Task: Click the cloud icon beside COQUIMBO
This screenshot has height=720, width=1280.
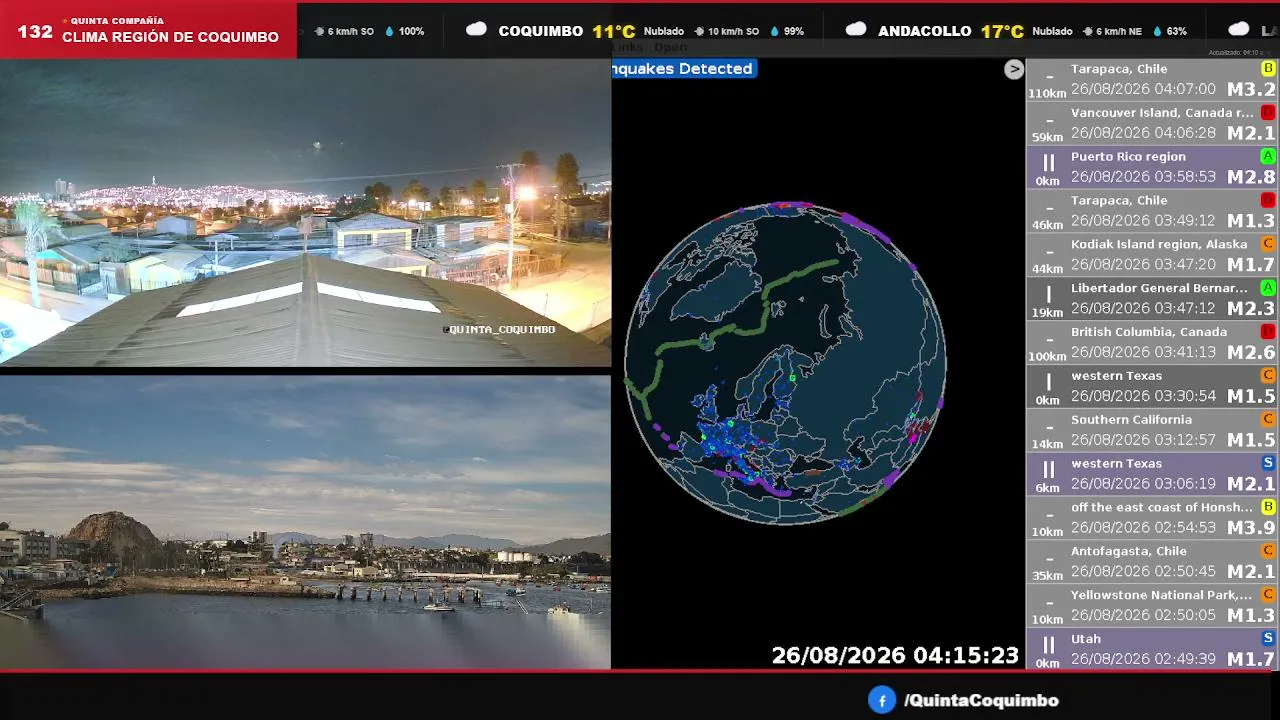Action: coord(477,29)
